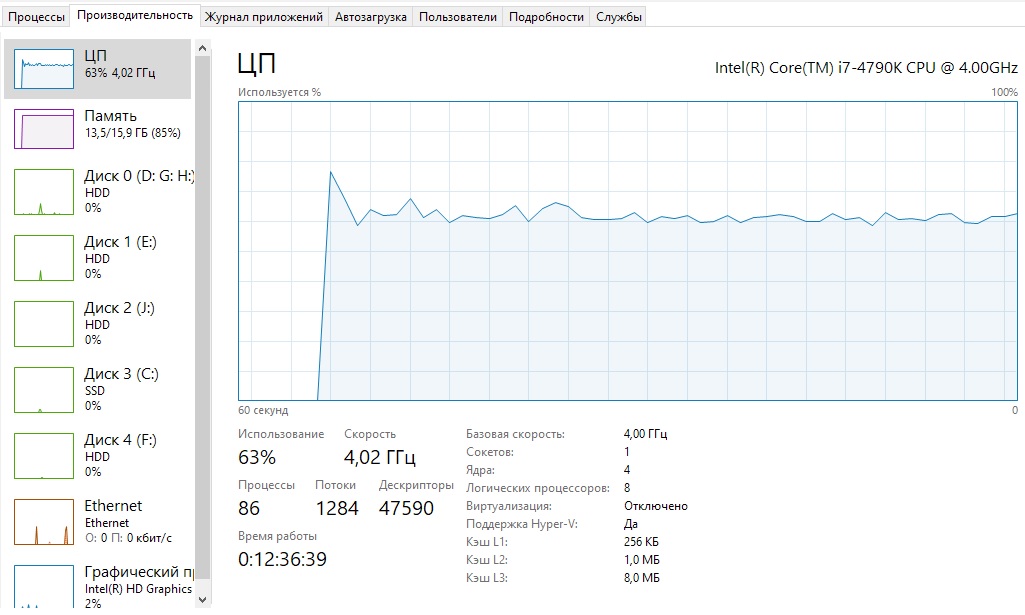This screenshot has width=1025, height=615.
Task: Select the Intel(R) HD Graphics entry
Action: point(97,586)
